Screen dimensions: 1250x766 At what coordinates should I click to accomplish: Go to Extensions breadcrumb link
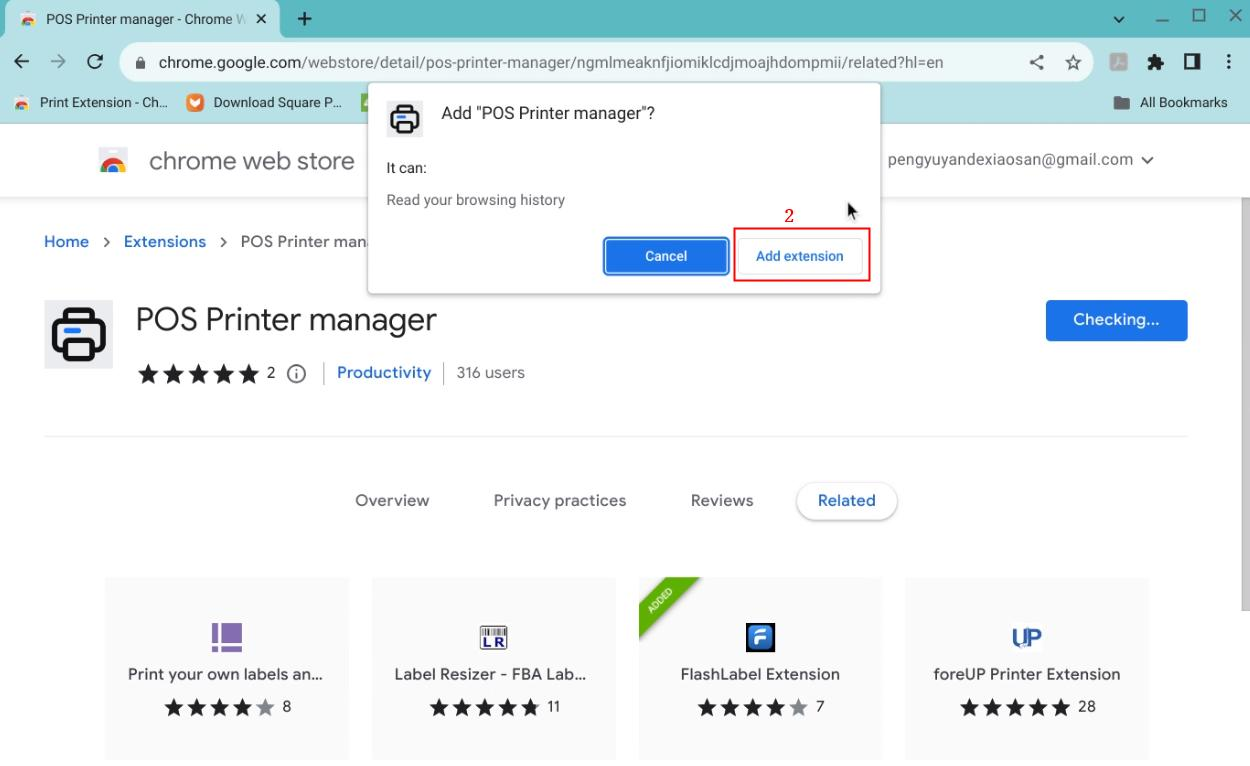point(165,242)
